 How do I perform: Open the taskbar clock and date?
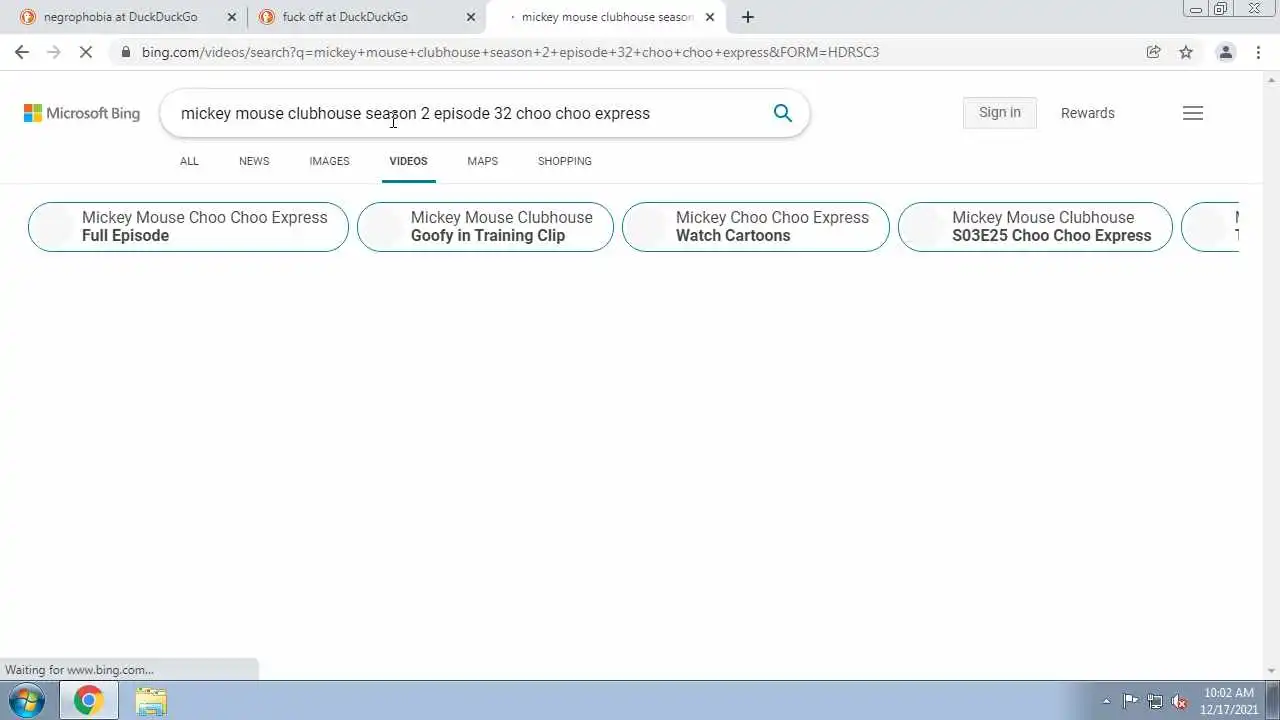1229,701
